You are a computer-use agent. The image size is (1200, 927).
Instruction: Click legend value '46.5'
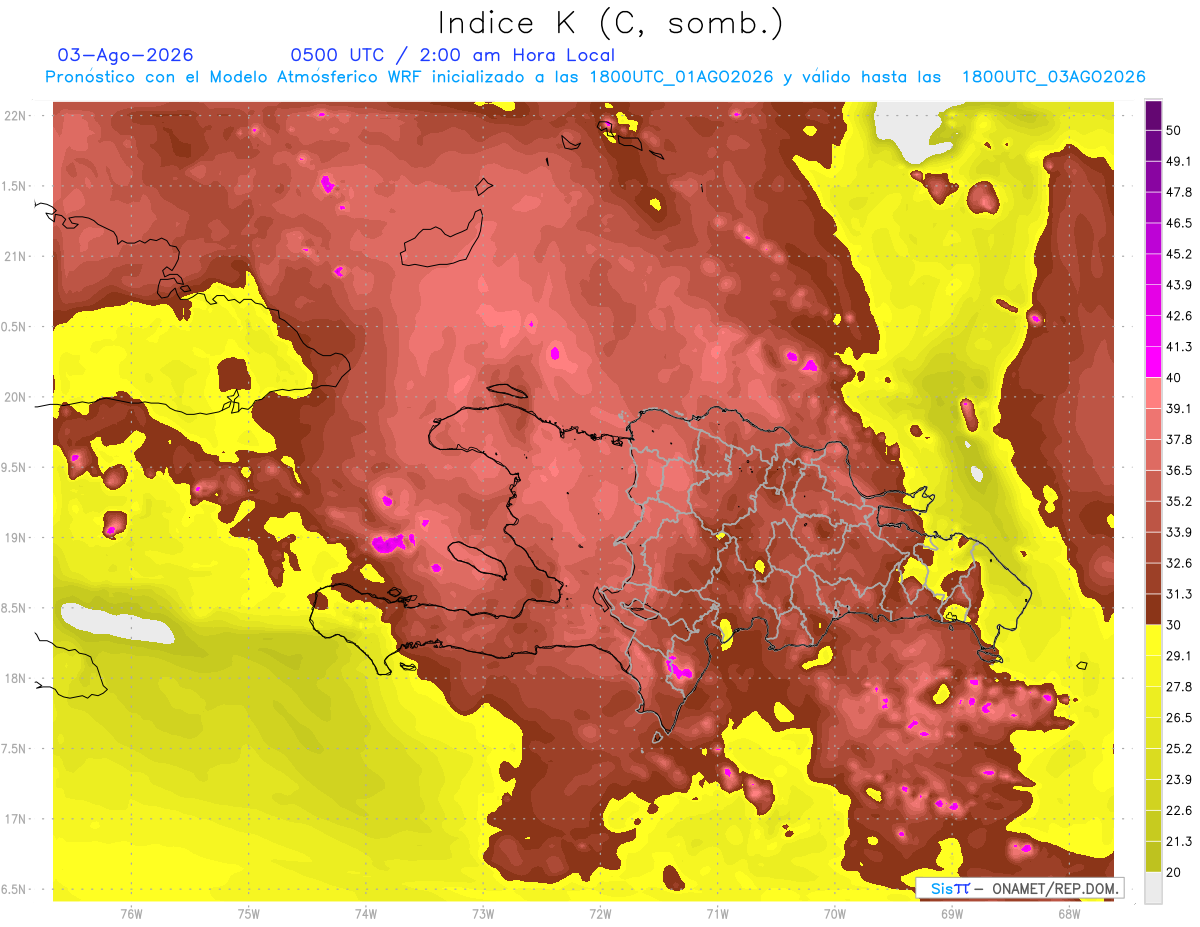1179,224
